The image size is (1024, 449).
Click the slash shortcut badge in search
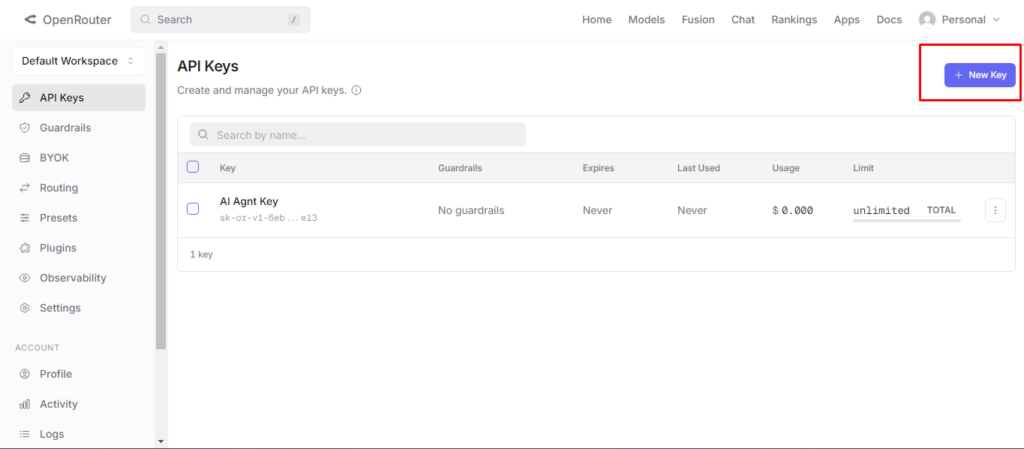294,20
